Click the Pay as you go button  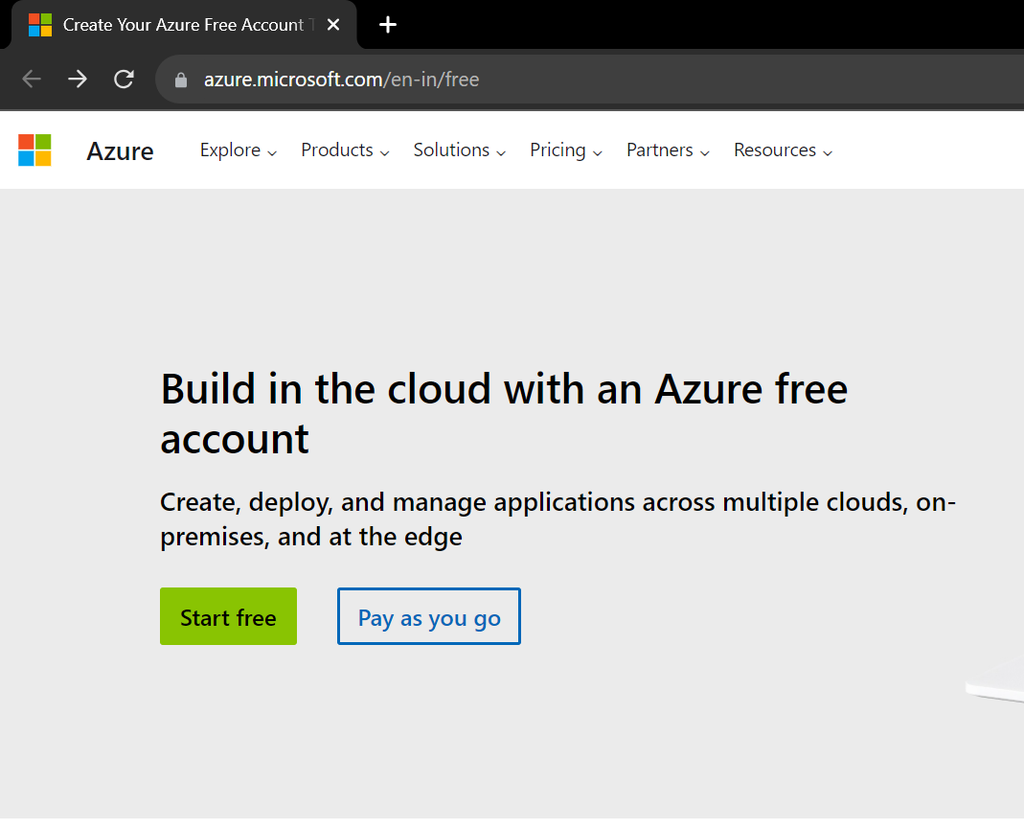point(428,616)
